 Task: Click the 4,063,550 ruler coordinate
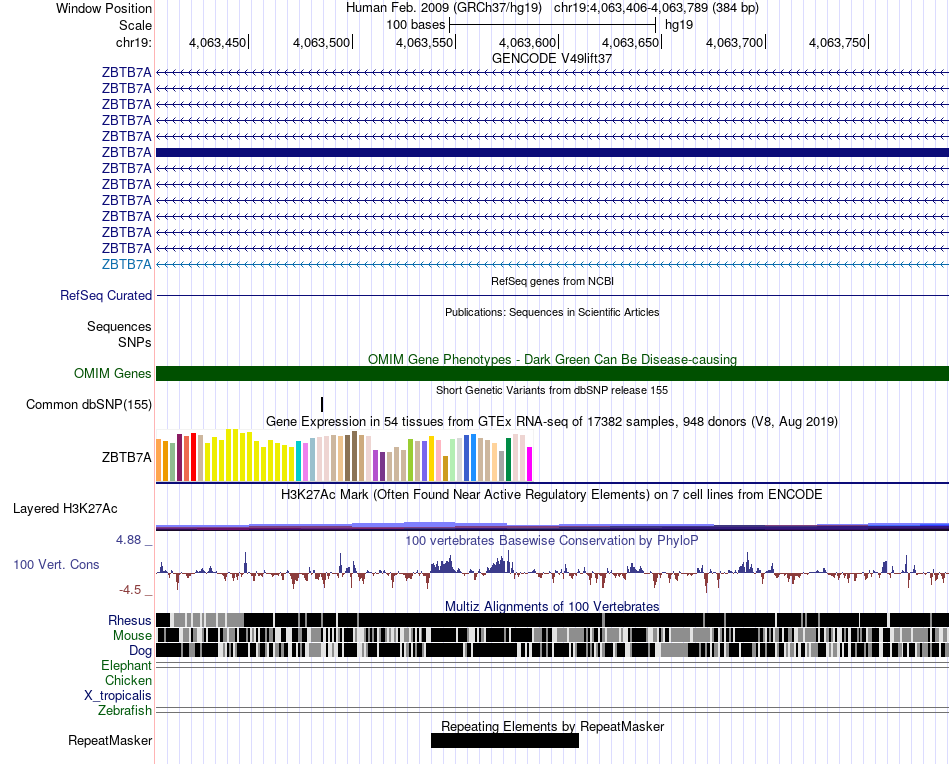[x=424, y=43]
